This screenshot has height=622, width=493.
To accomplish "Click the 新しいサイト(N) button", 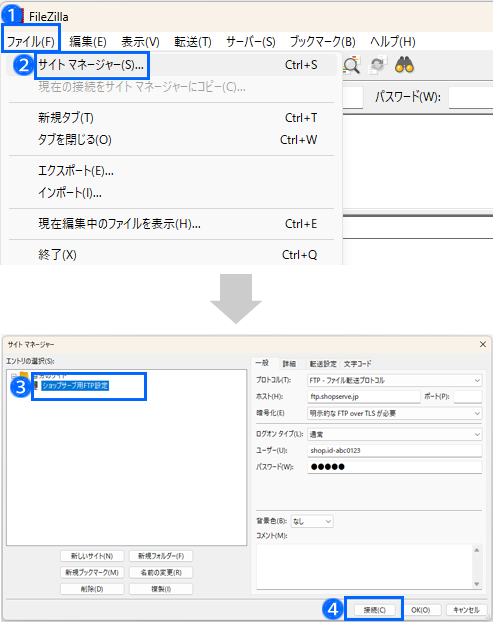I will [x=92, y=556].
